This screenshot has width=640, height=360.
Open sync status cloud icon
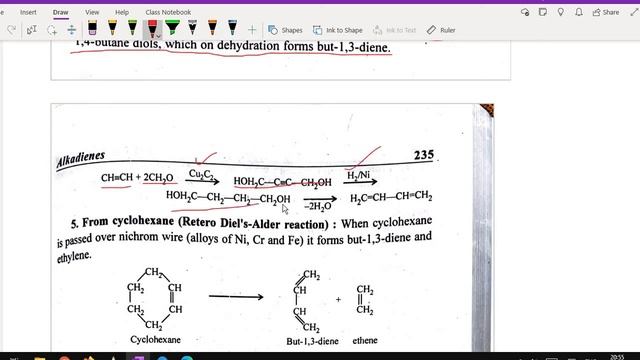(x=525, y=12)
